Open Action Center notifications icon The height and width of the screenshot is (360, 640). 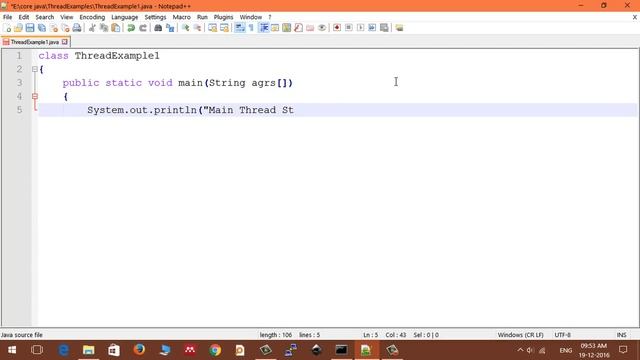coord(623,350)
